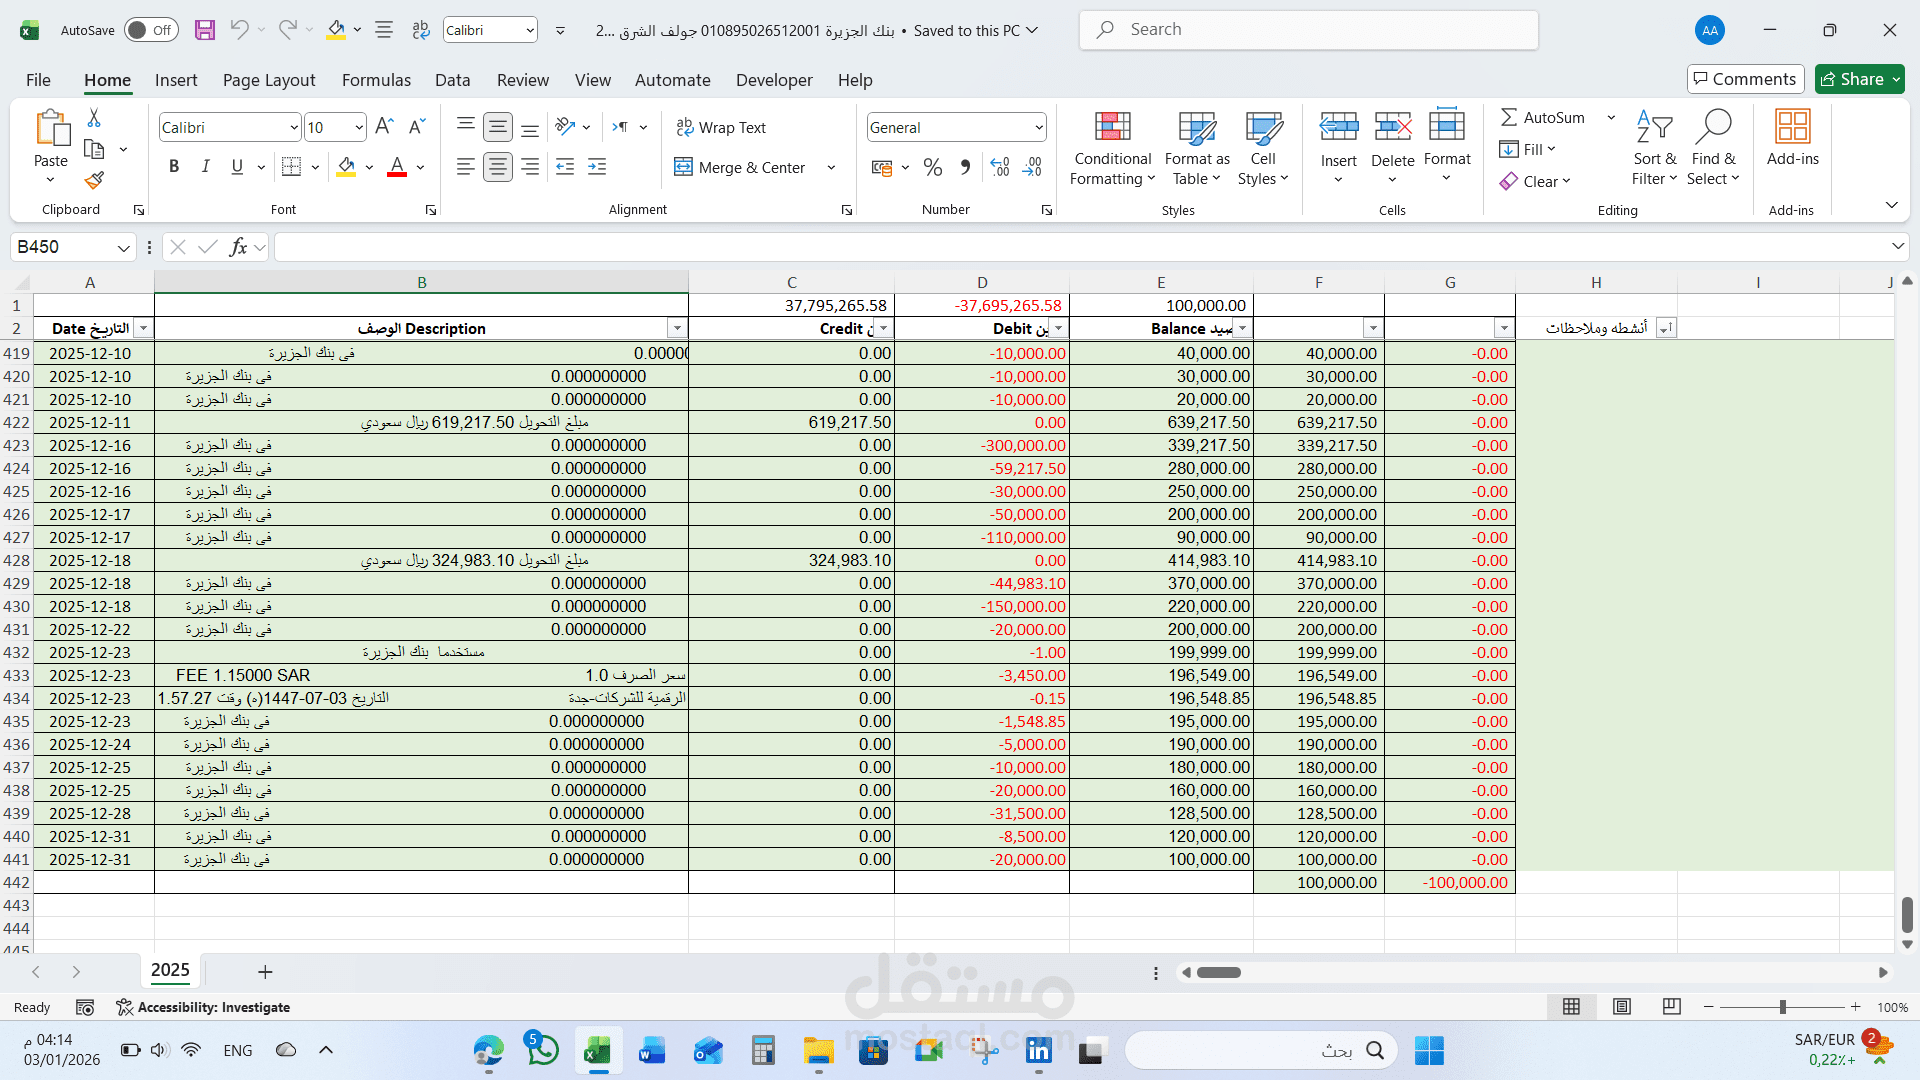The height and width of the screenshot is (1080, 1920).
Task: Toggle Normal view in status bar
Action: click(1572, 1007)
